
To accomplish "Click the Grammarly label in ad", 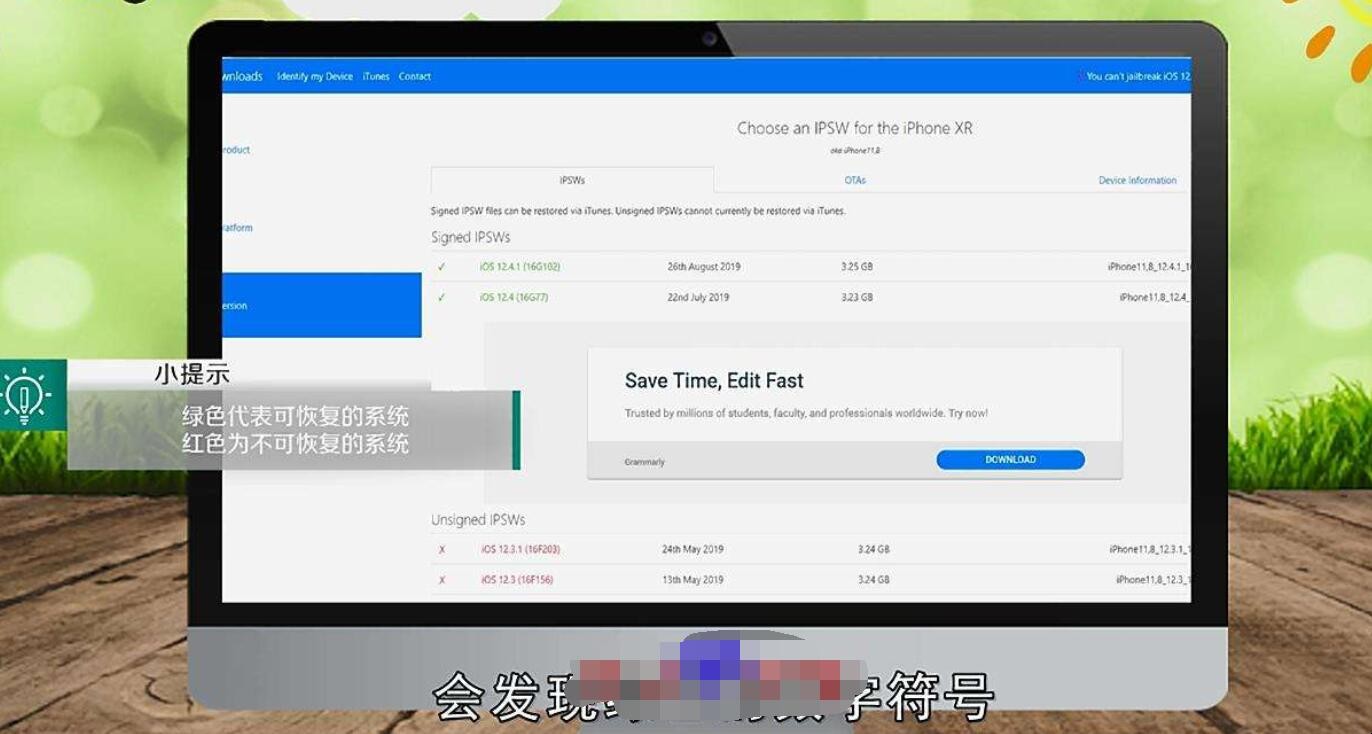I will [644, 462].
